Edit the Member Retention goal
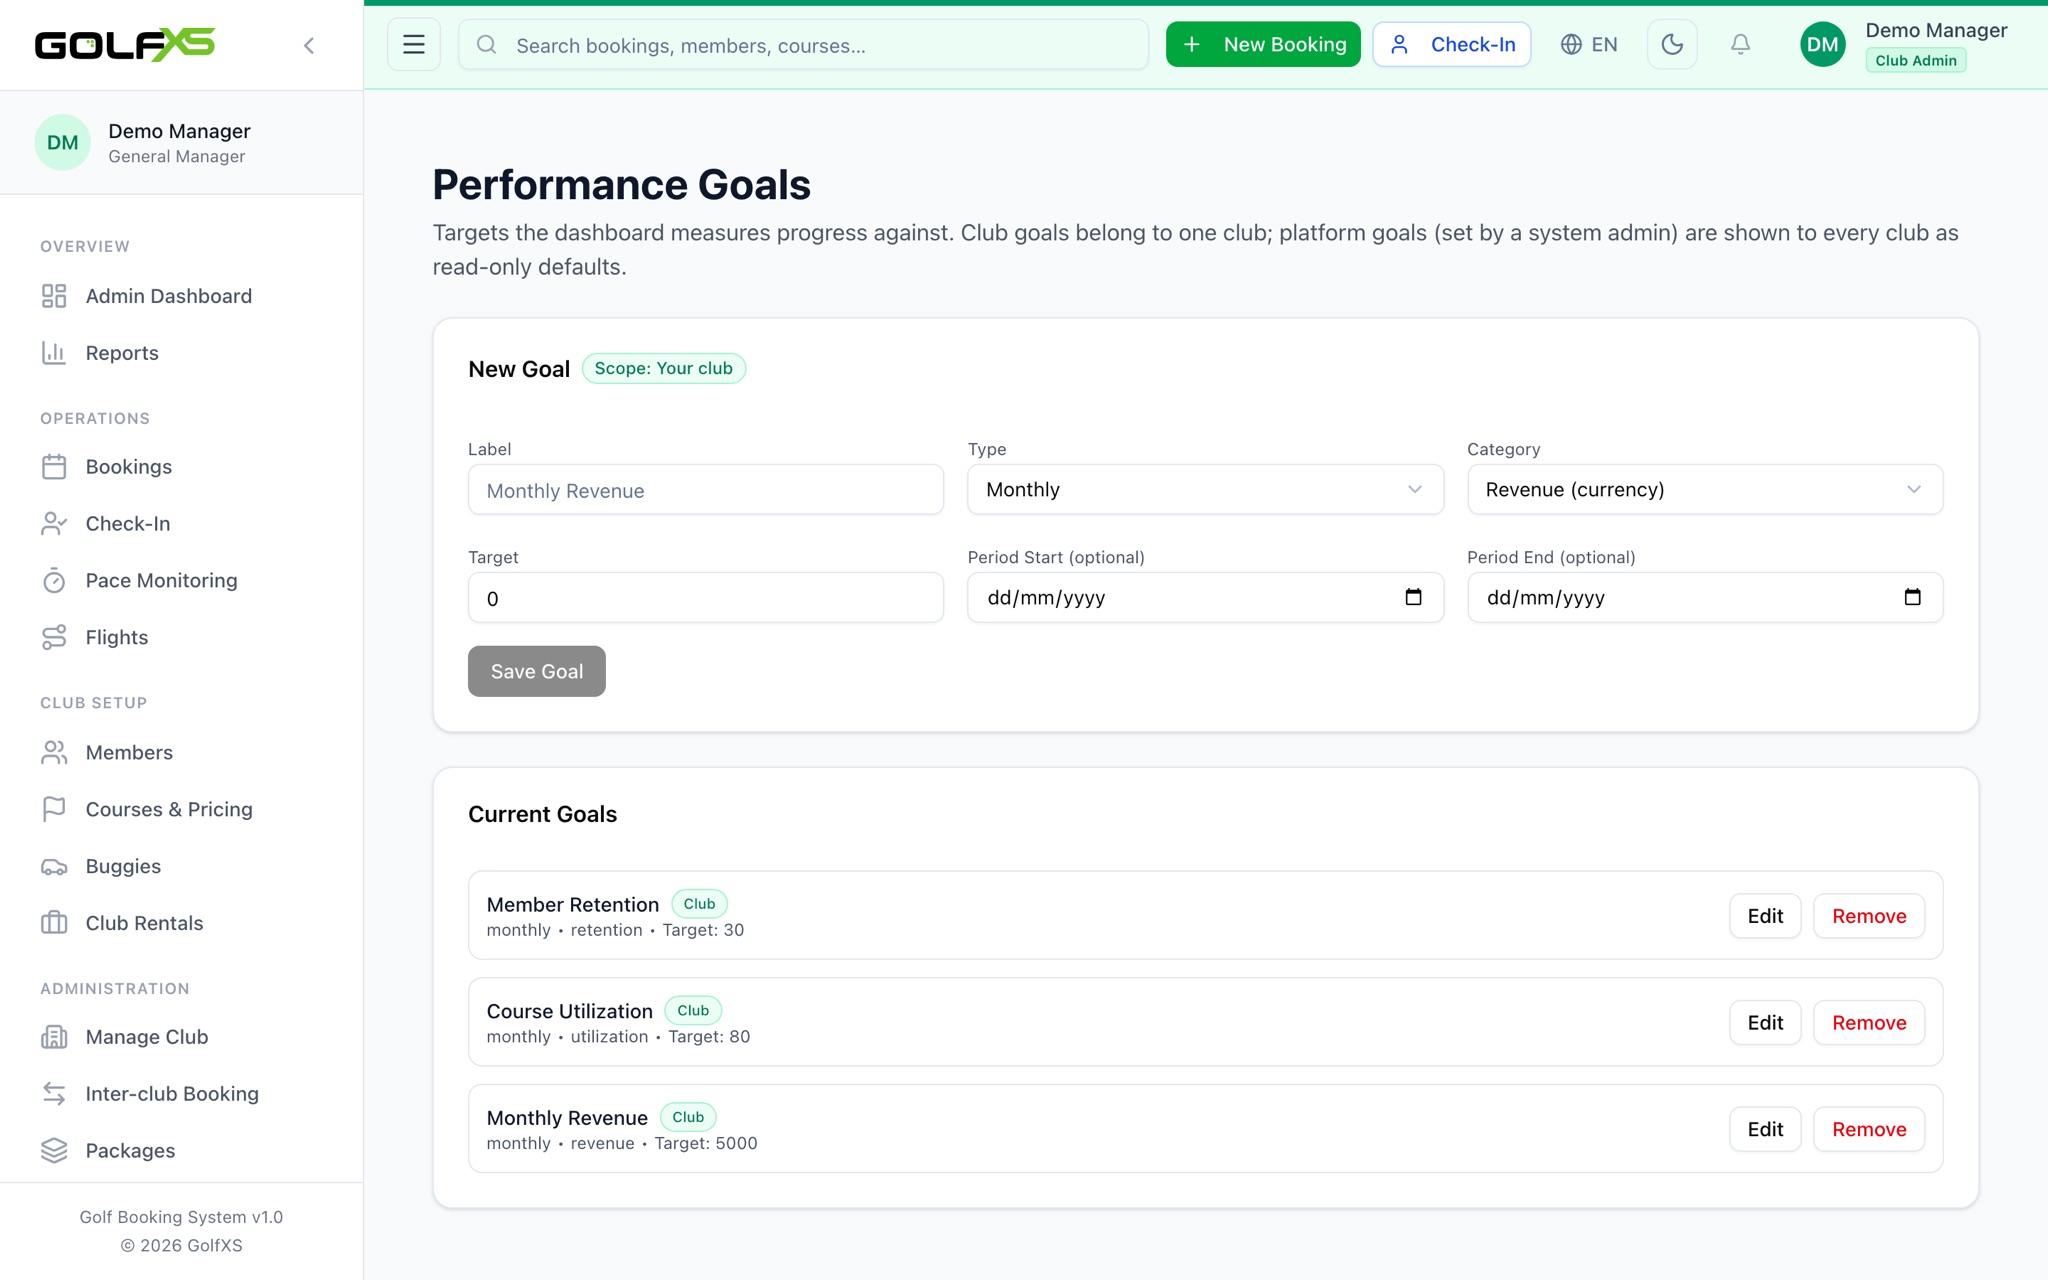 pyautogui.click(x=1765, y=916)
